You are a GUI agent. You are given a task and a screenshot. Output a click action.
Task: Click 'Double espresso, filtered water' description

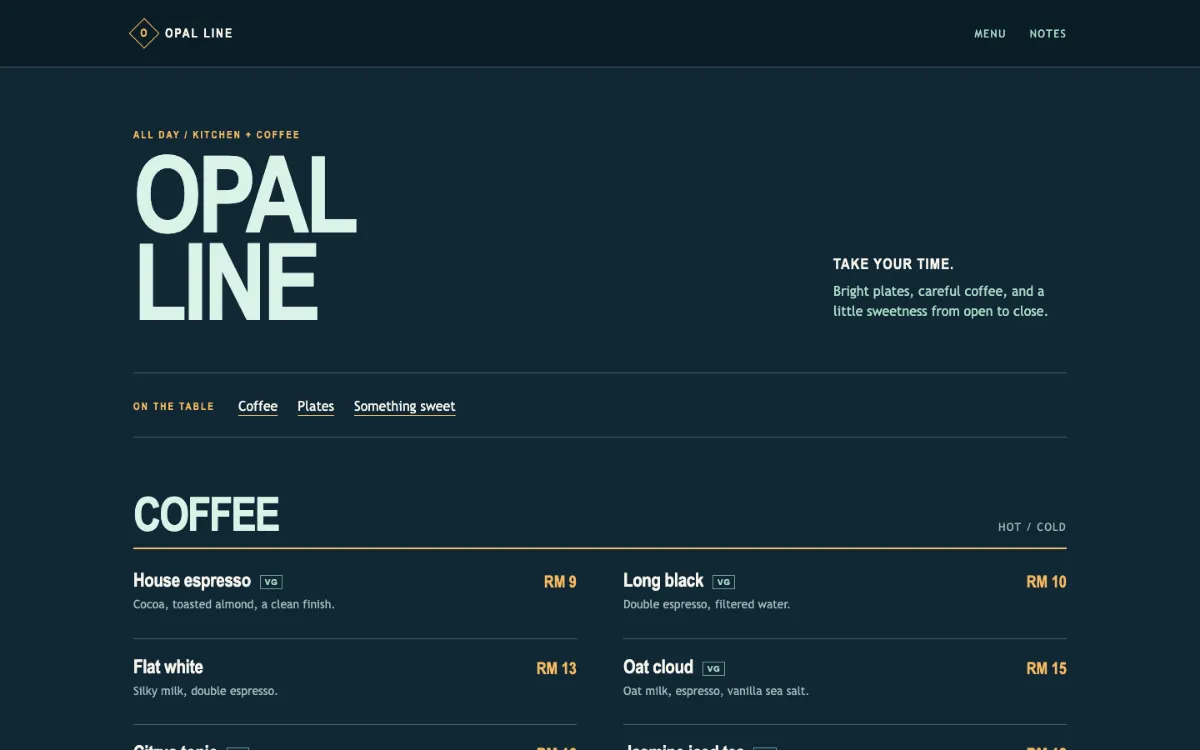[x=706, y=605]
